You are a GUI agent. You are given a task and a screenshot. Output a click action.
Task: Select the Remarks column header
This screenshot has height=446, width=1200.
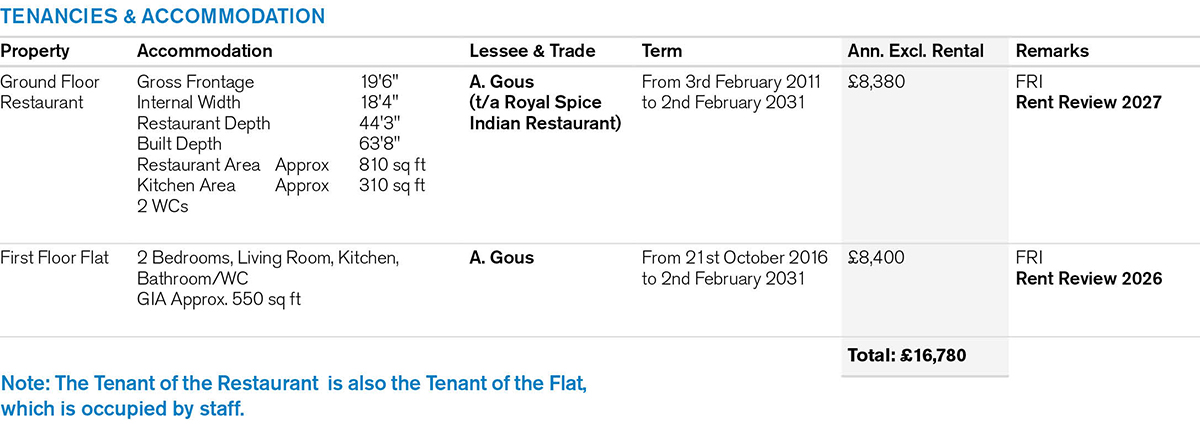click(x=1052, y=51)
